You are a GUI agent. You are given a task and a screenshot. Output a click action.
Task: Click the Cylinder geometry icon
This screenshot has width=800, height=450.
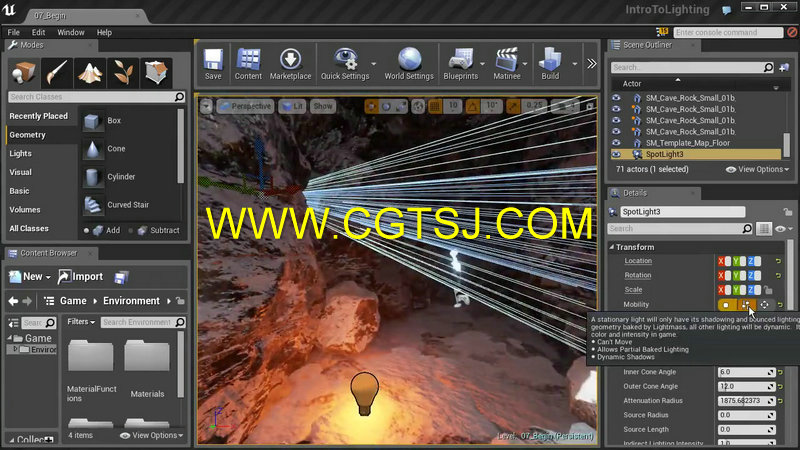[x=92, y=177]
